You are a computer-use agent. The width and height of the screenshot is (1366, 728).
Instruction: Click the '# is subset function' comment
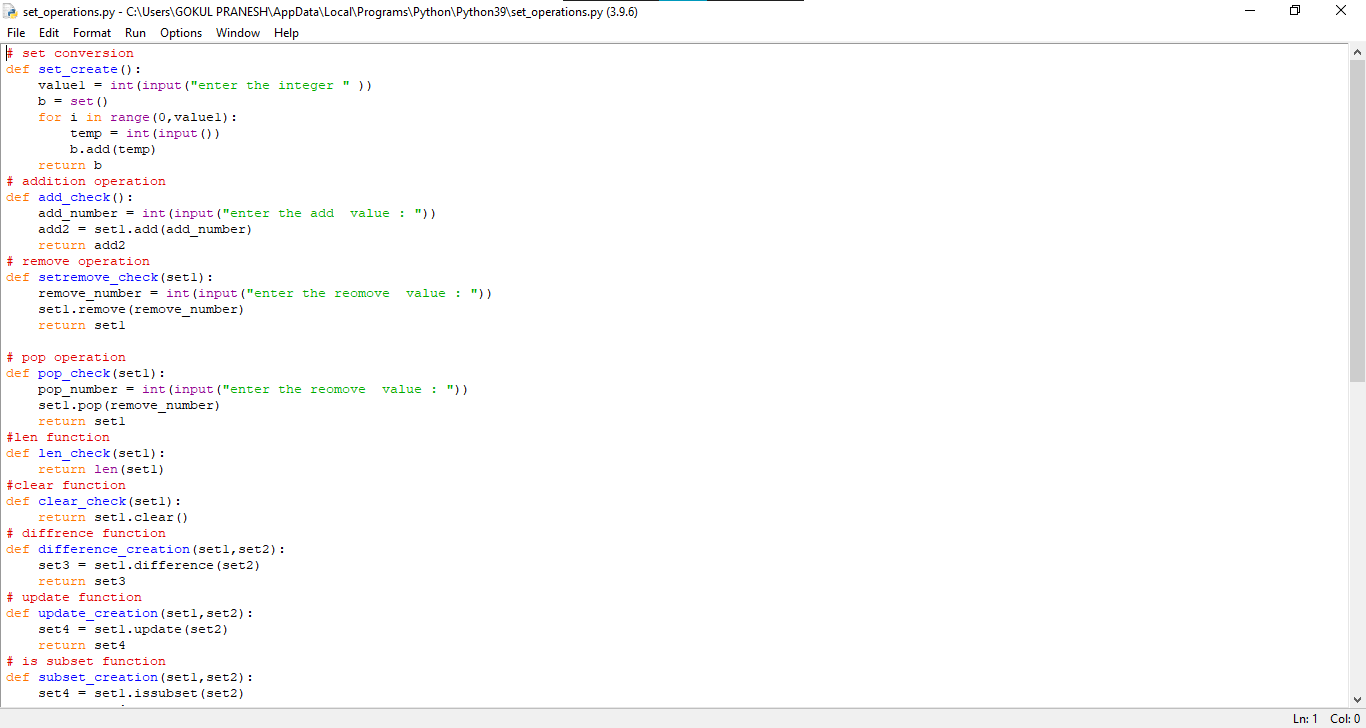tap(86, 661)
